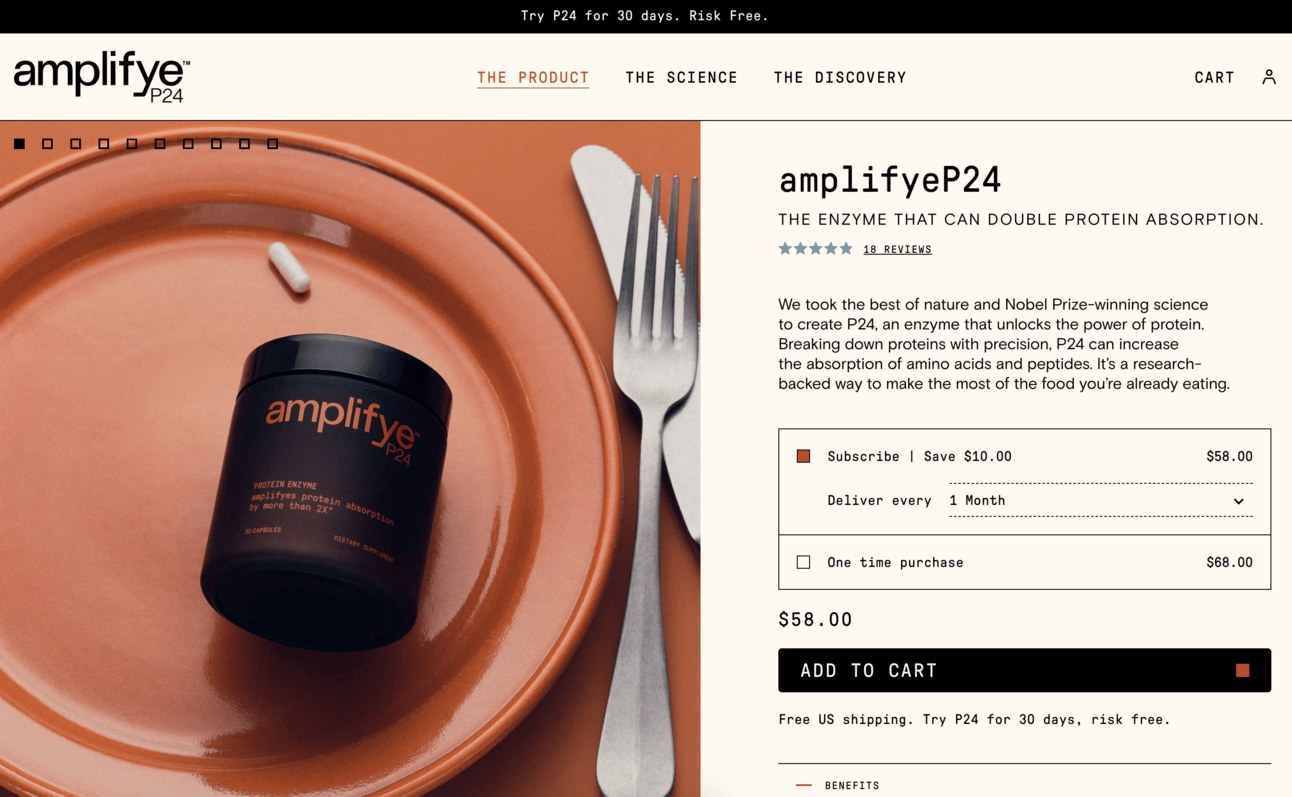Select the last image carousel dot

pos(272,144)
